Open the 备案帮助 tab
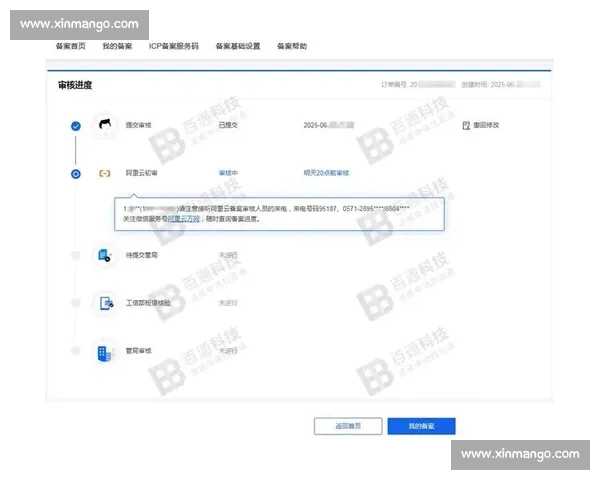This screenshot has height=480, width=600. (x=292, y=46)
